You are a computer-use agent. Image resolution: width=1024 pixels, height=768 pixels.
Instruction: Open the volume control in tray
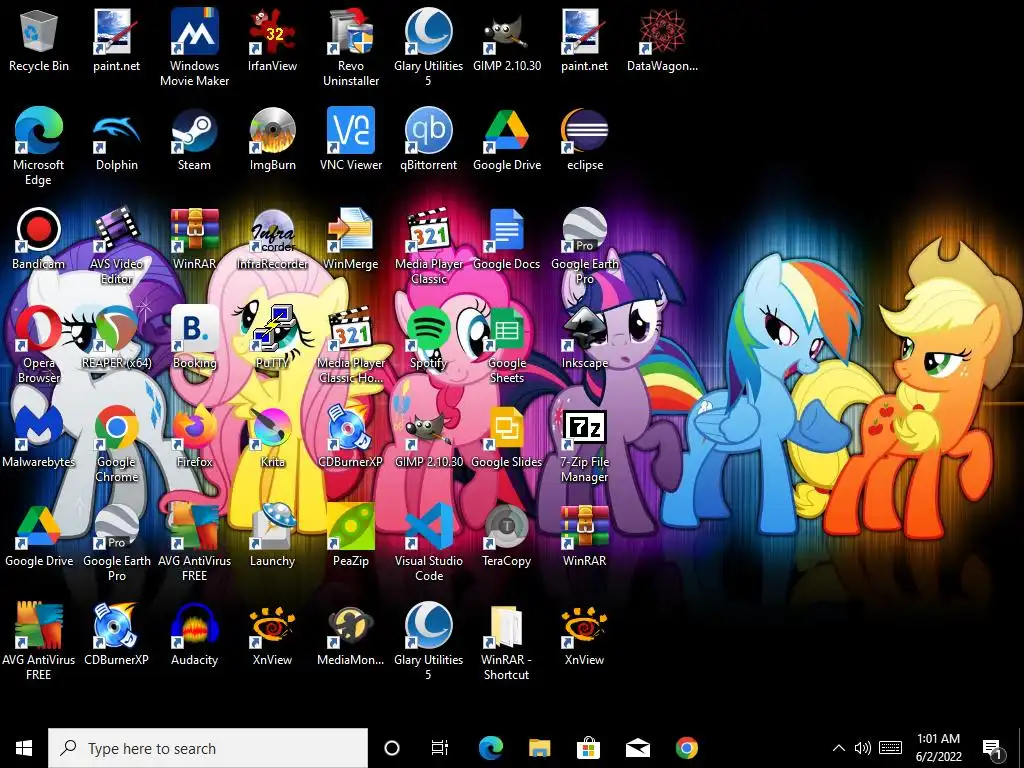click(863, 748)
